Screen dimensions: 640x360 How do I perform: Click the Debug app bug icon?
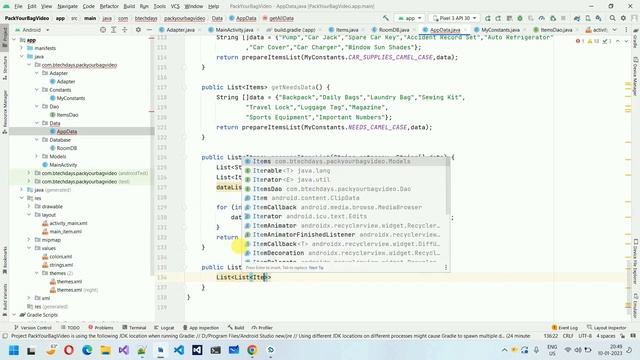pyautogui.click(x=520, y=18)
